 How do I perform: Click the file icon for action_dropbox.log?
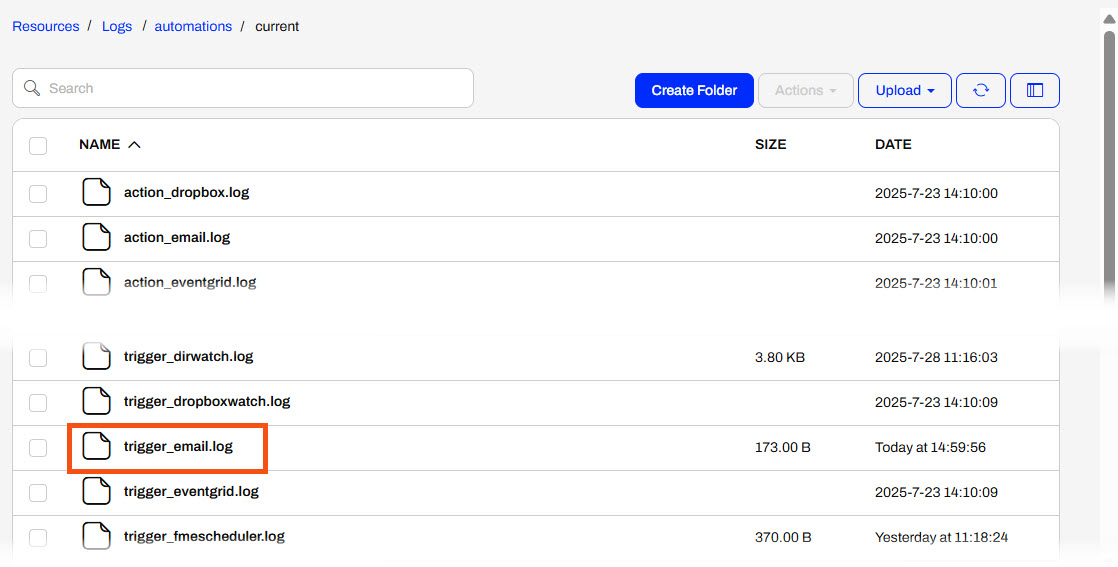tap(96, 192)
